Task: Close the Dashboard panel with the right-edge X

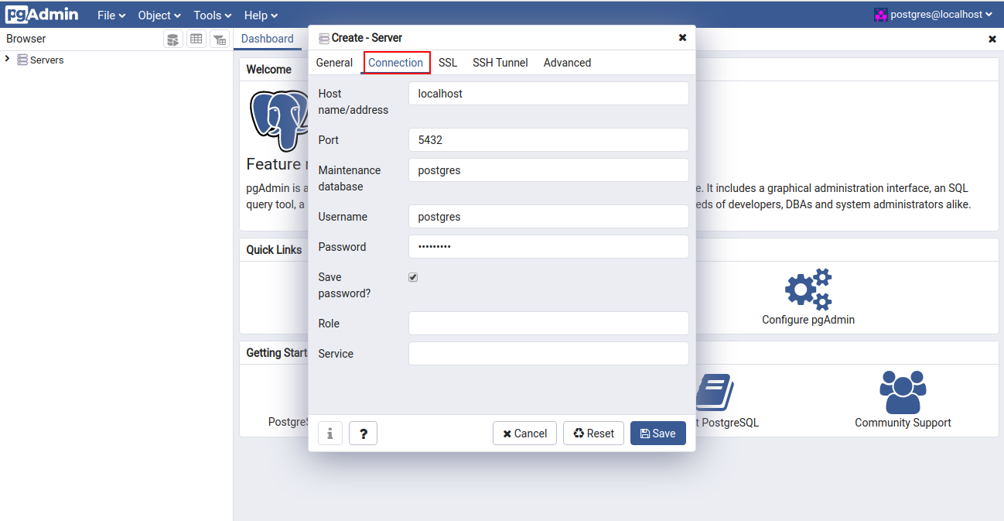Action: (992, 39)
